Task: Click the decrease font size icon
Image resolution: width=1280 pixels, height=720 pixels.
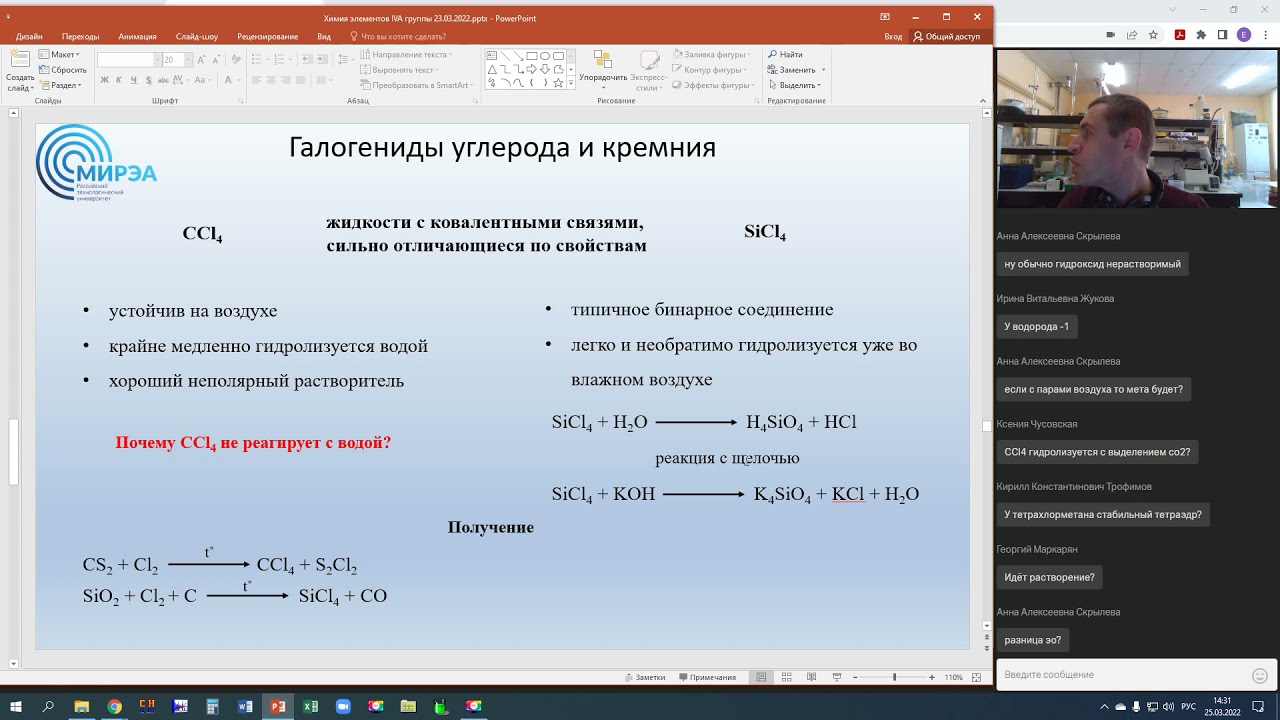Action: 216,60
